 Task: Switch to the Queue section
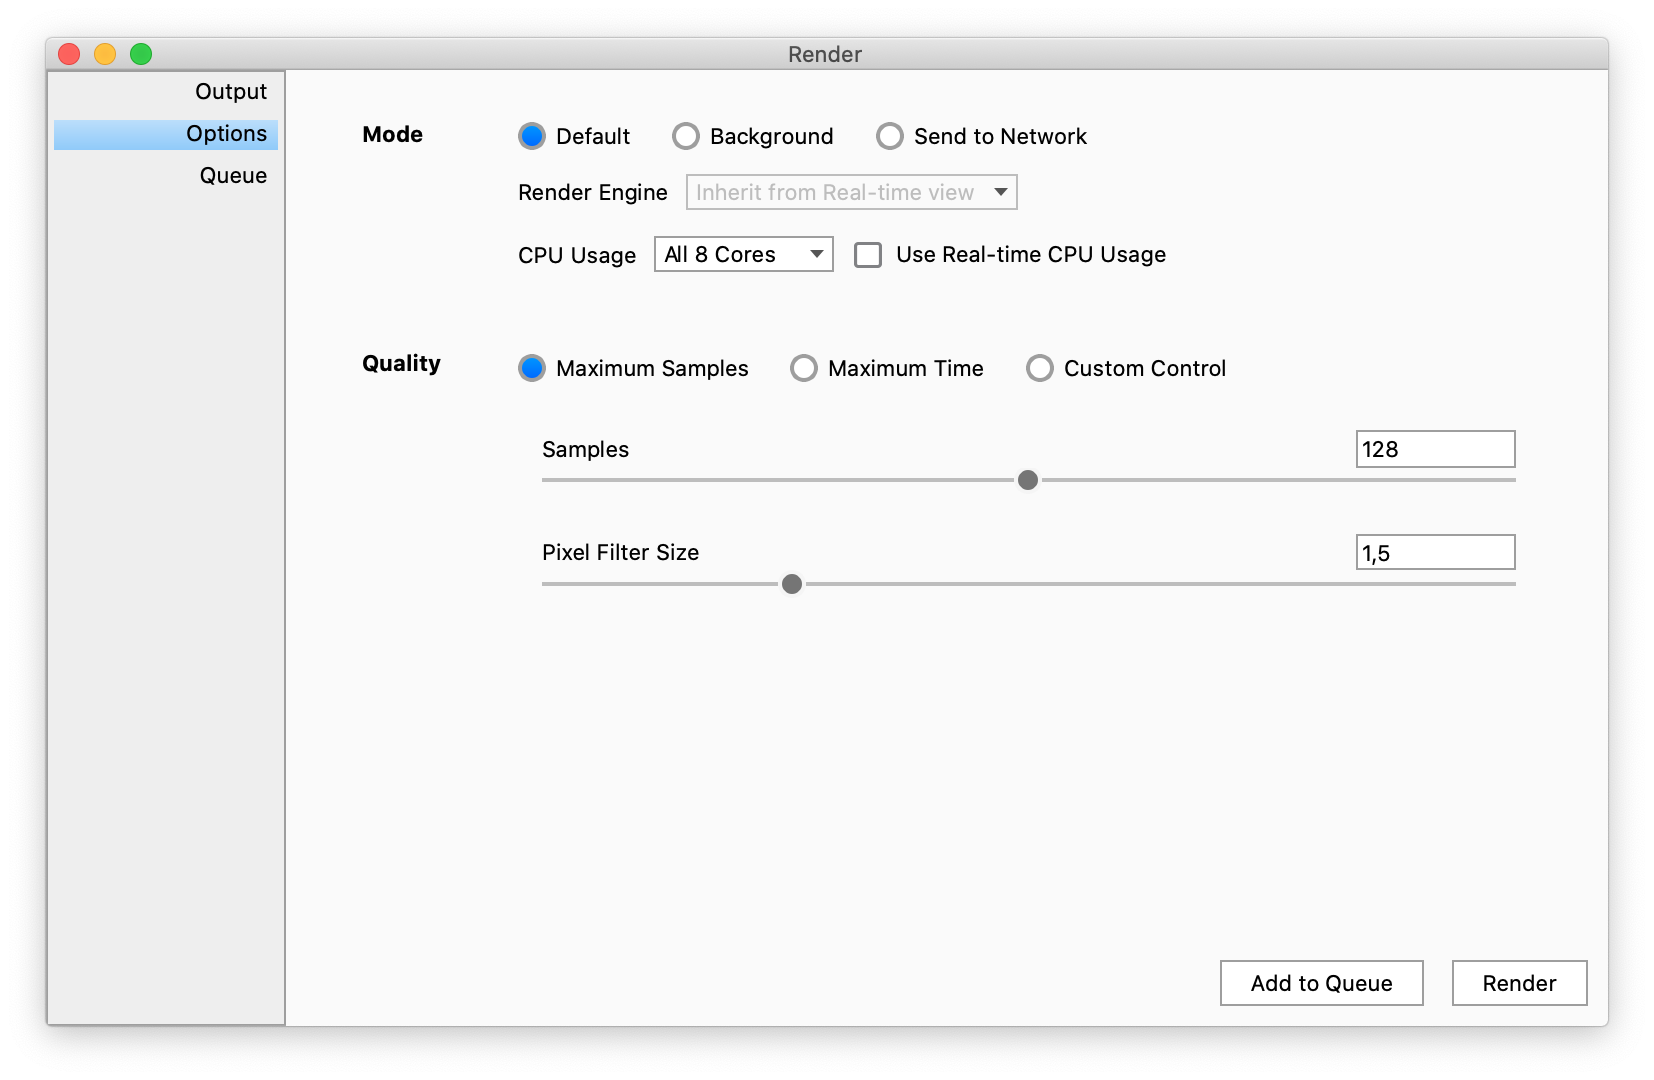click(x=233, y=176)
